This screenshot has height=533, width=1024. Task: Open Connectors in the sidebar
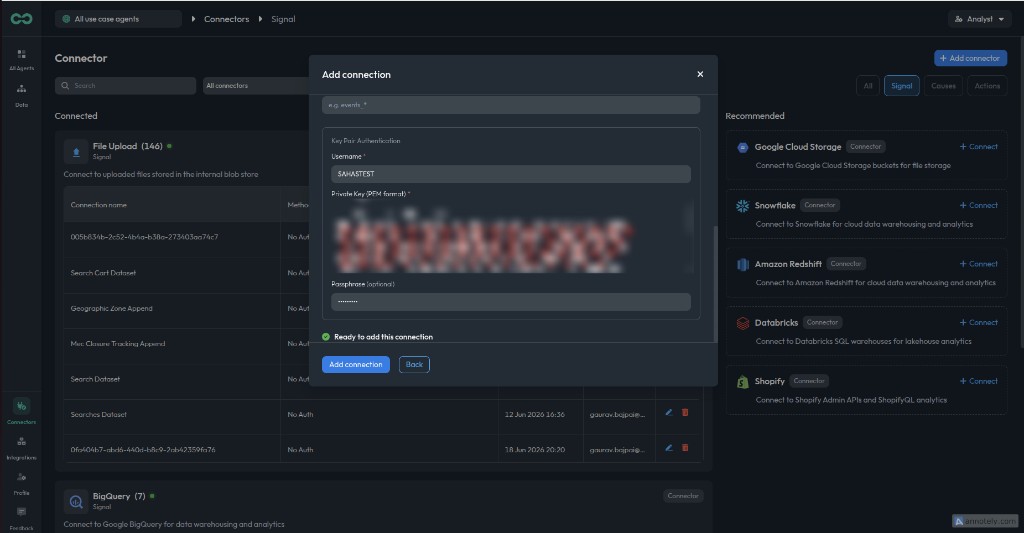22,412
